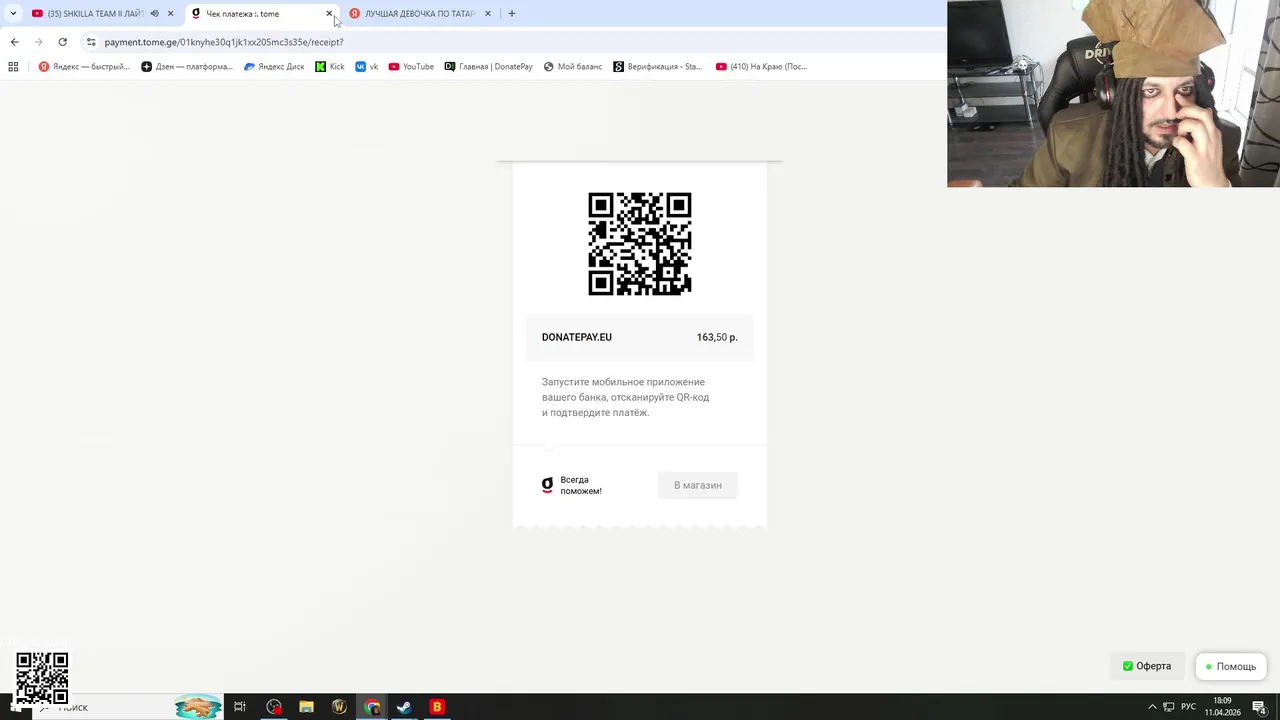Open the Мой баланс bookmark
Viewport: 1280px width, 720px height.
pos(573,67)
